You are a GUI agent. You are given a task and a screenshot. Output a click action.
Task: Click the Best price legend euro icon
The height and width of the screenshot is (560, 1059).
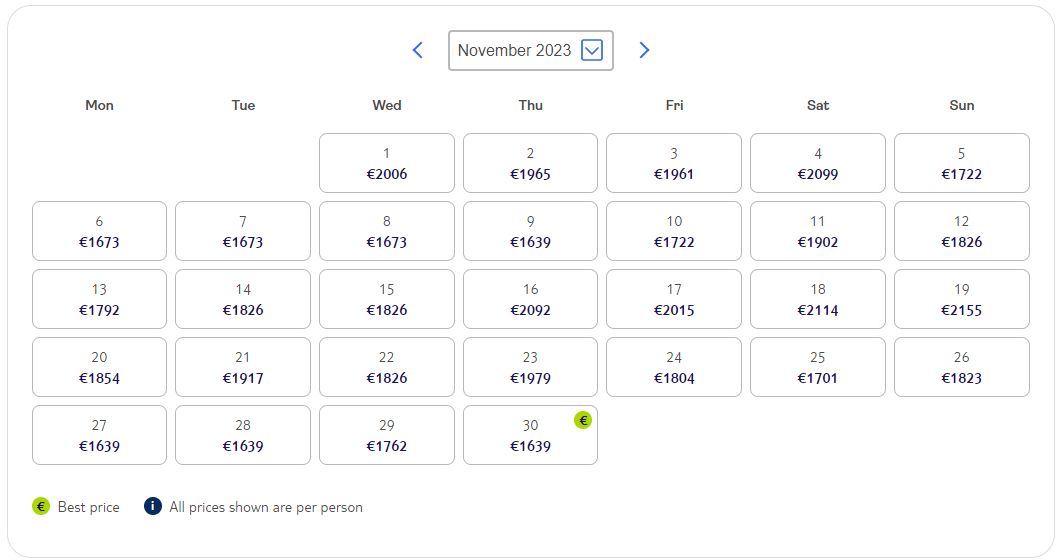(41, 506)
